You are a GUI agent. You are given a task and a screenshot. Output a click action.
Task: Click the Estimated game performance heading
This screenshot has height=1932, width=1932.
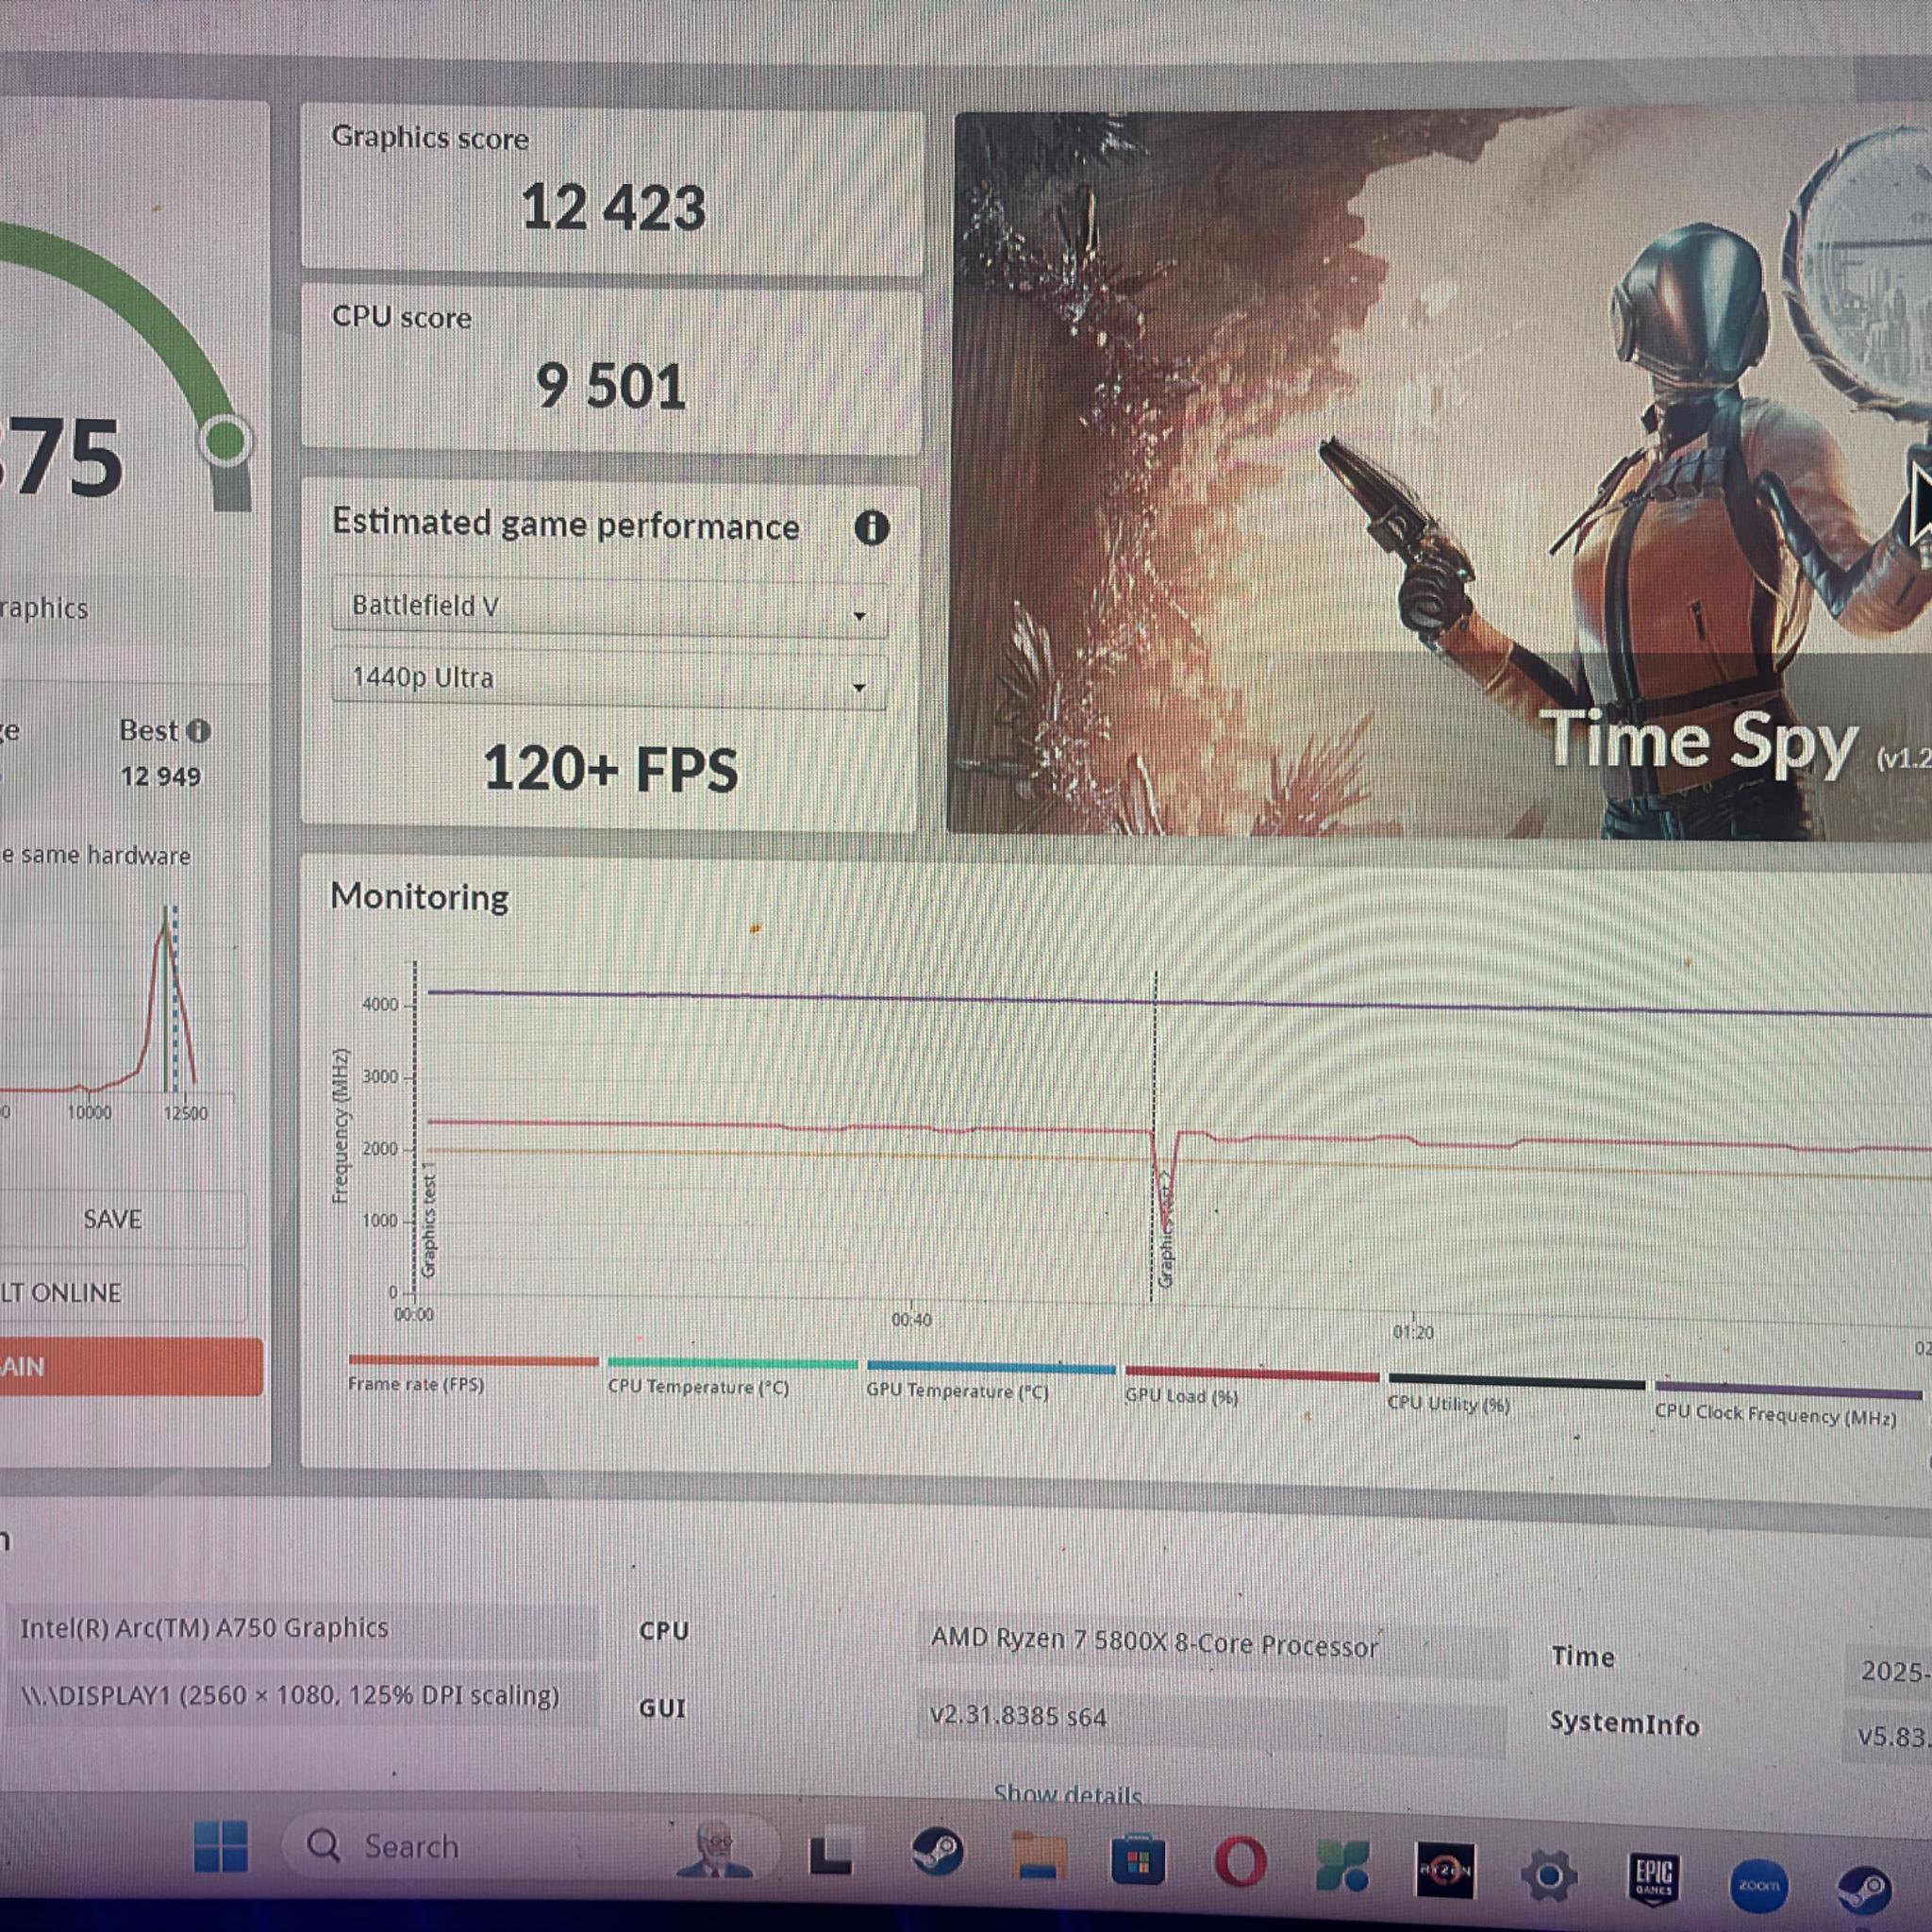(565, 525)
